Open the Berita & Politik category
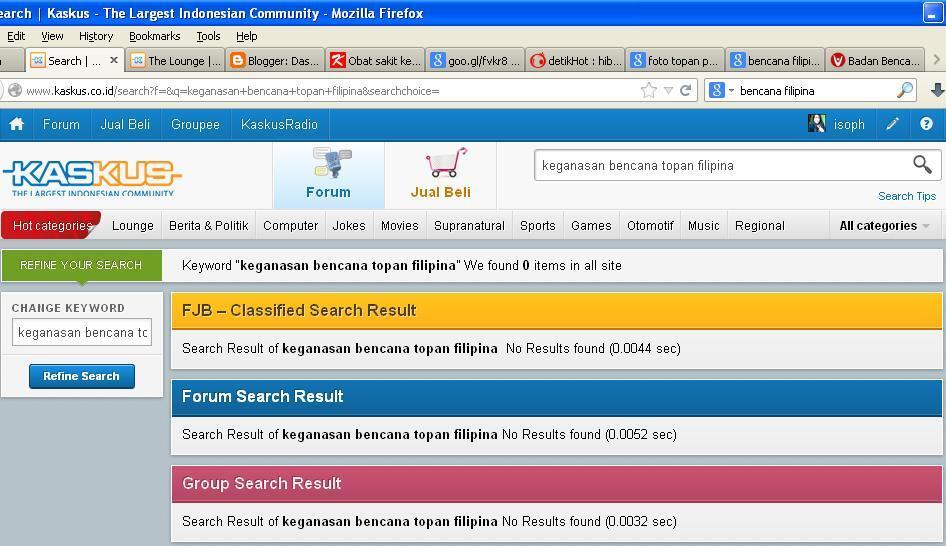Screen dimensions: 946x546 (209, 226)
